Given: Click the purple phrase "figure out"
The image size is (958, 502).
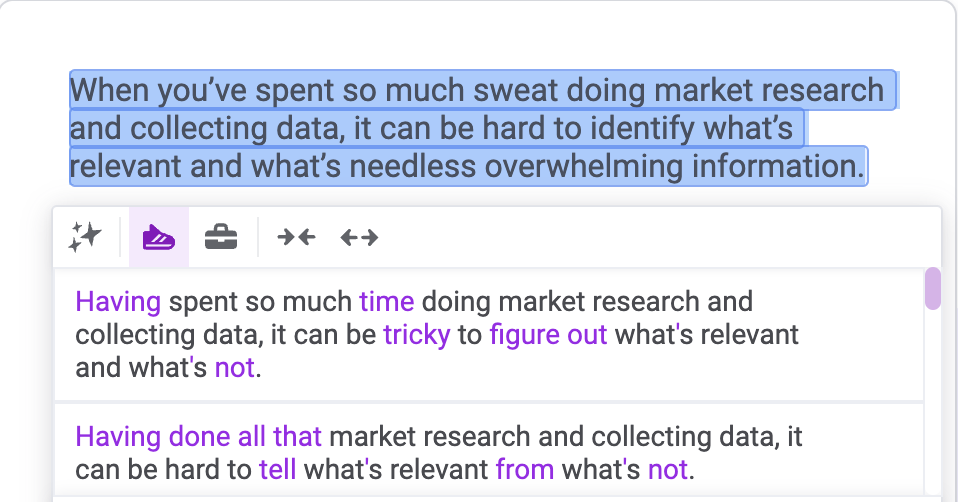Looking at the screenshot, I should tap(549, 335).
